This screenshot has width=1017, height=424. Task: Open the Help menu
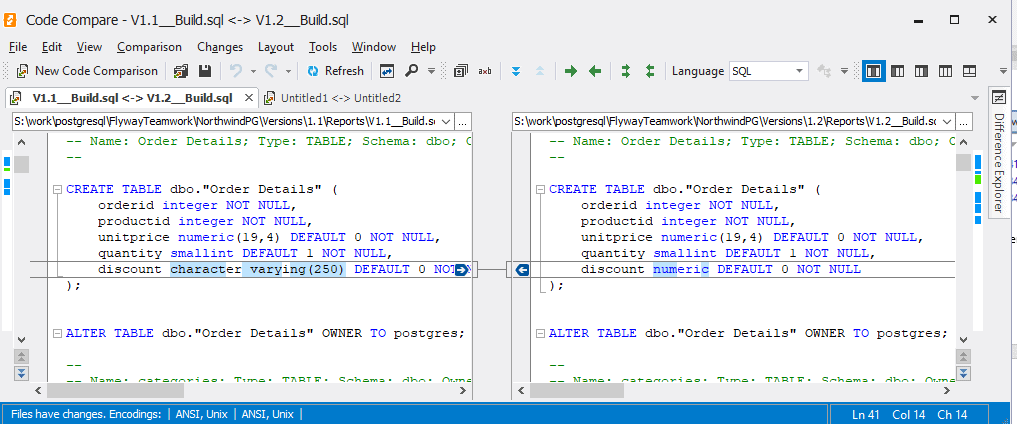[423, 47]
